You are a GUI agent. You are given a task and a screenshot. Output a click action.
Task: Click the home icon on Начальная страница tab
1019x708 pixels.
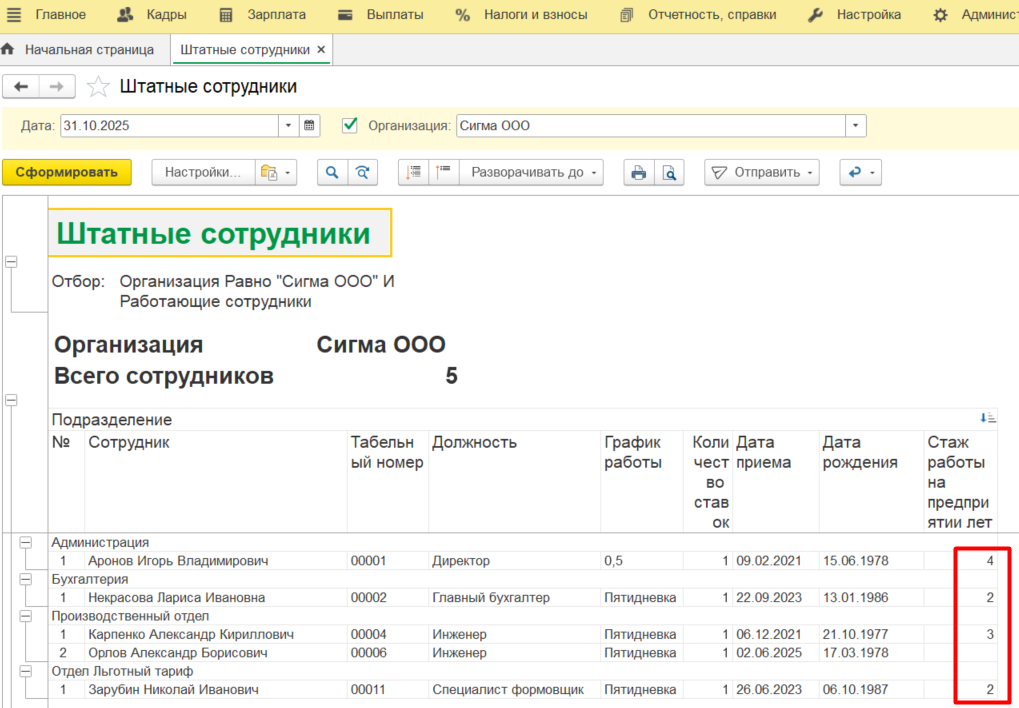click(8, 49)
